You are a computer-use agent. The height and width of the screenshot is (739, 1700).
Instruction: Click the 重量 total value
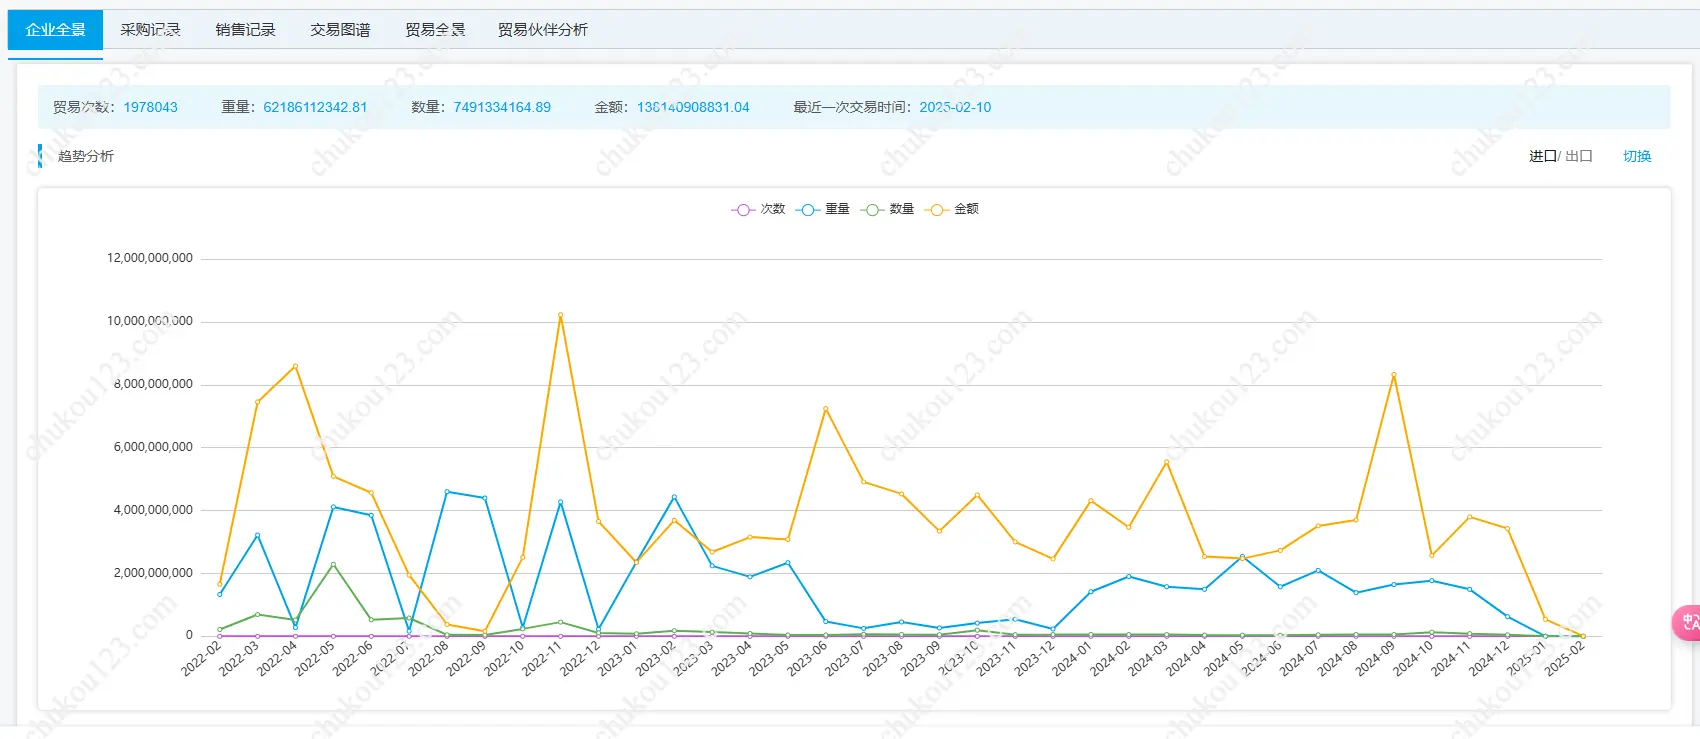click(315, 107)
